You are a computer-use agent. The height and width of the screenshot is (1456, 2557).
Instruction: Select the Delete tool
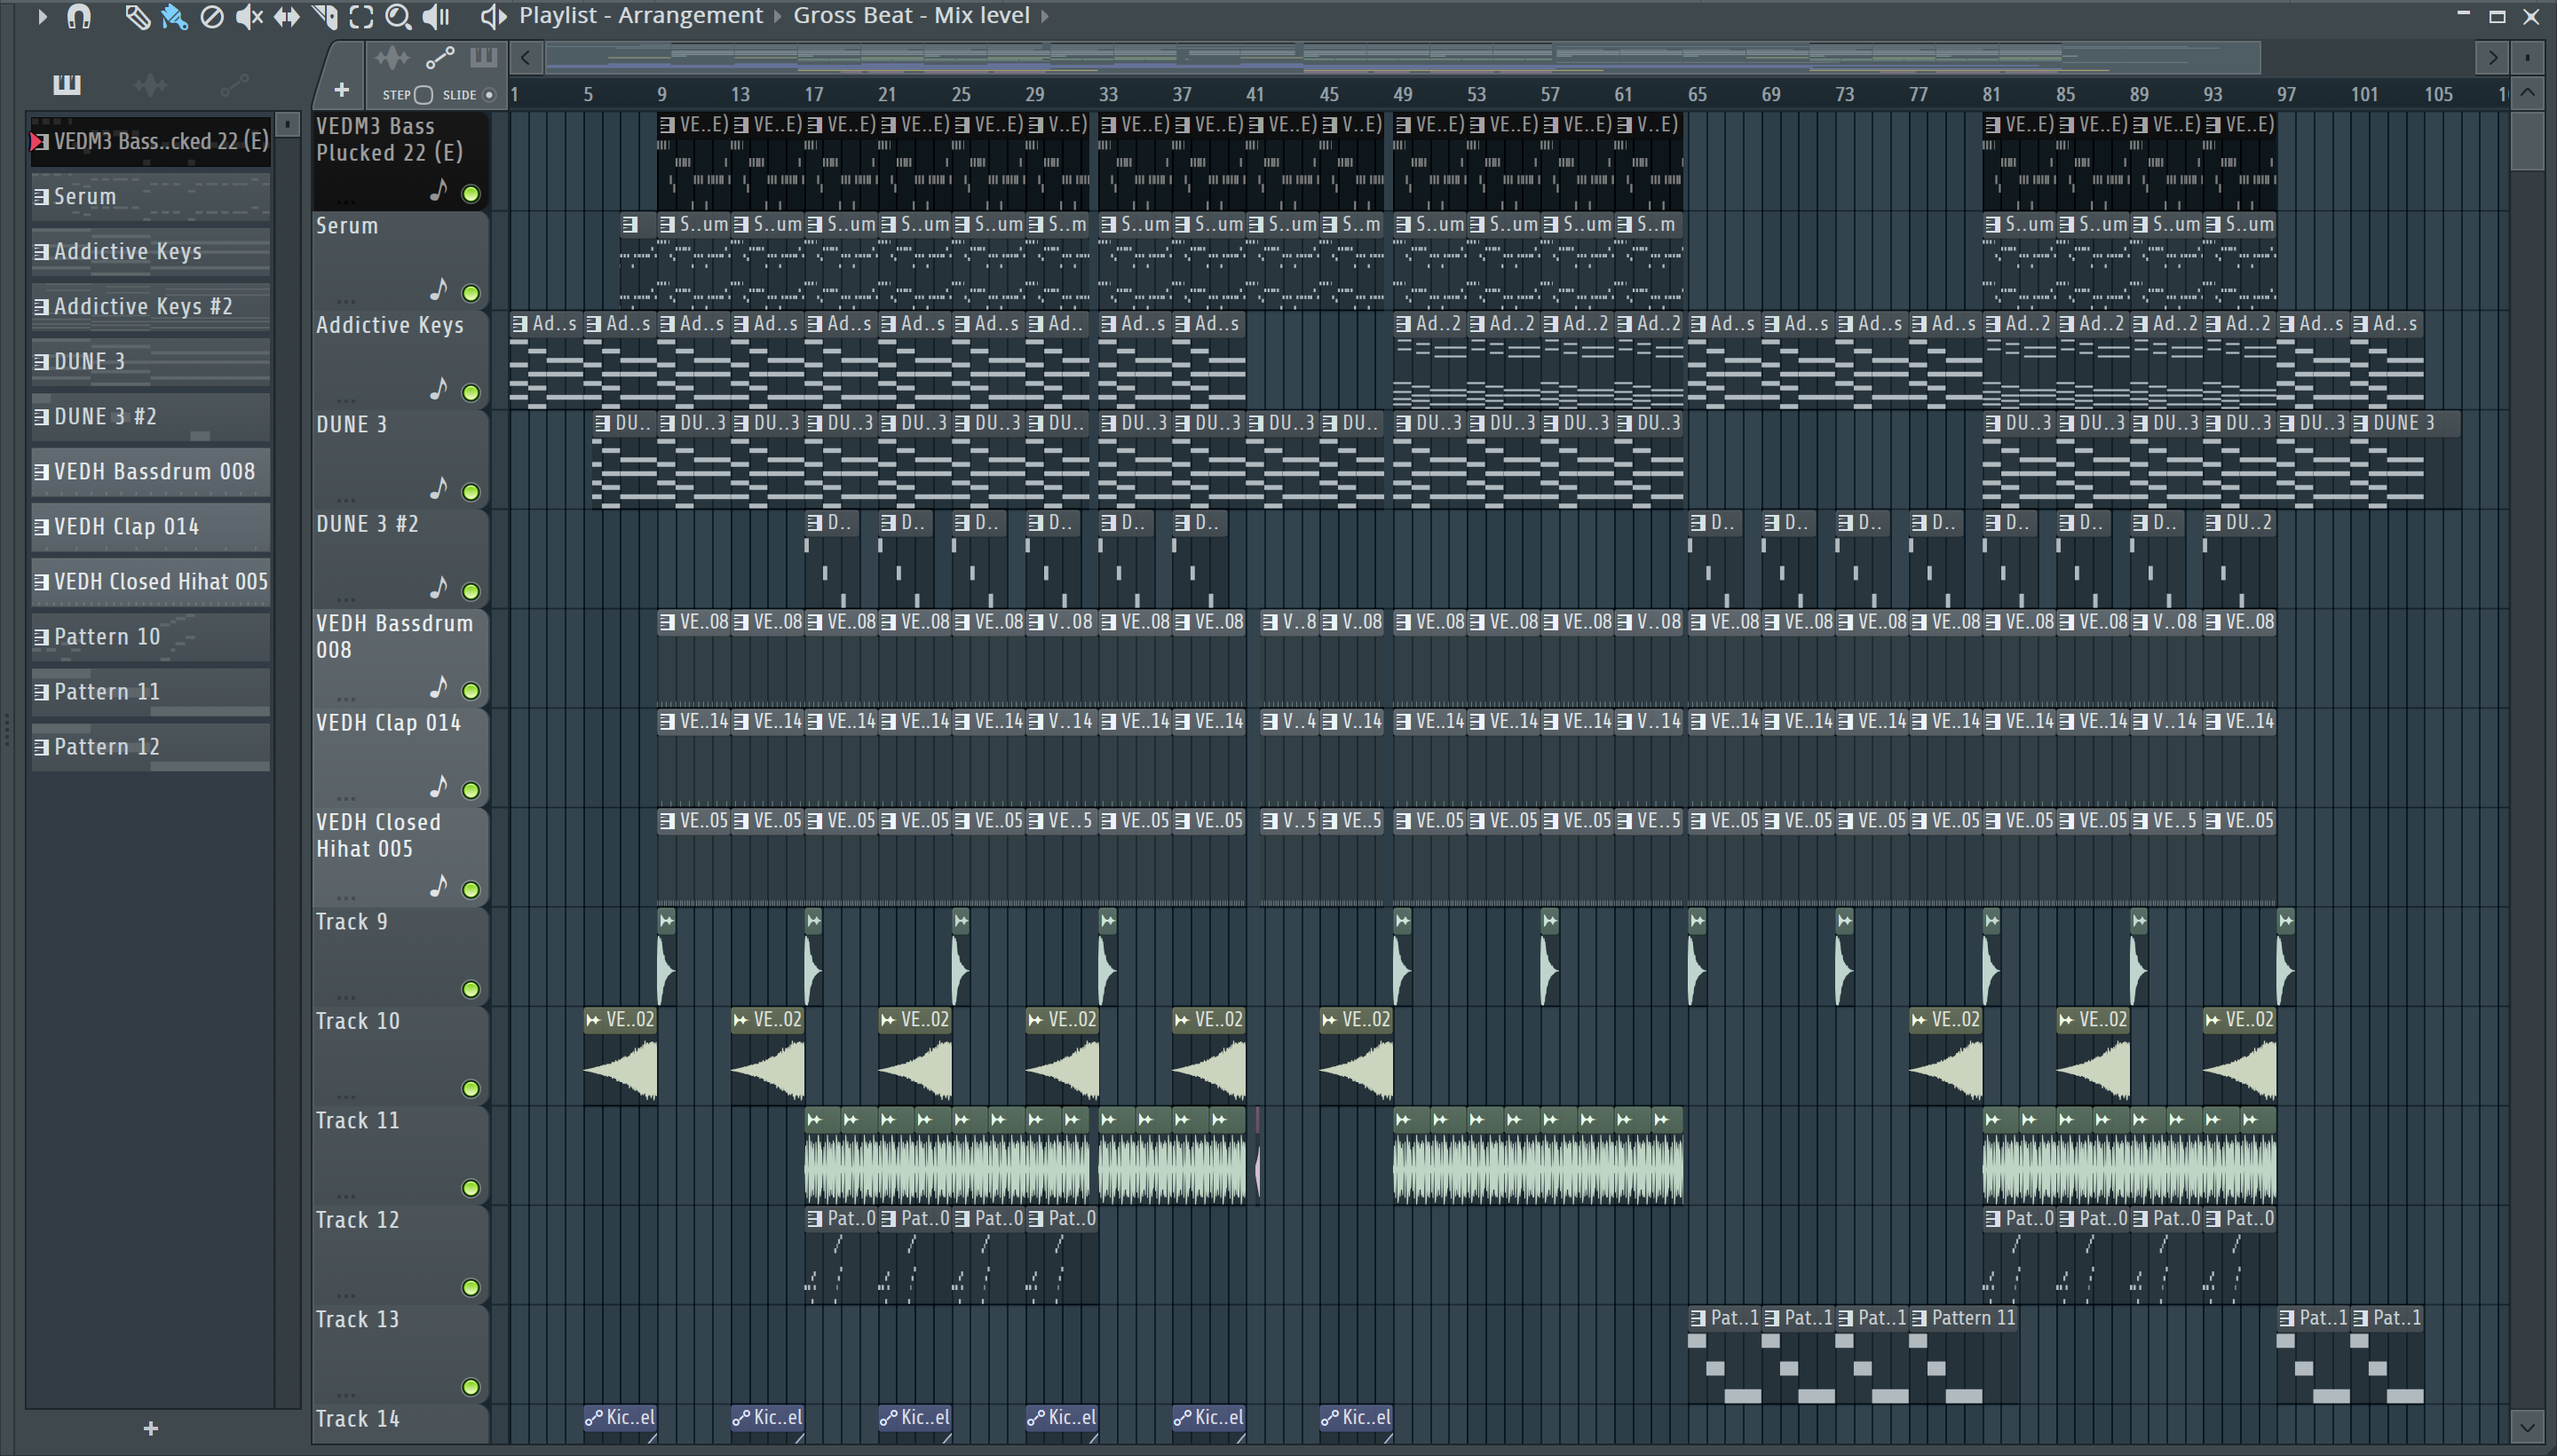pyautogui.click(x=212, y=17)
